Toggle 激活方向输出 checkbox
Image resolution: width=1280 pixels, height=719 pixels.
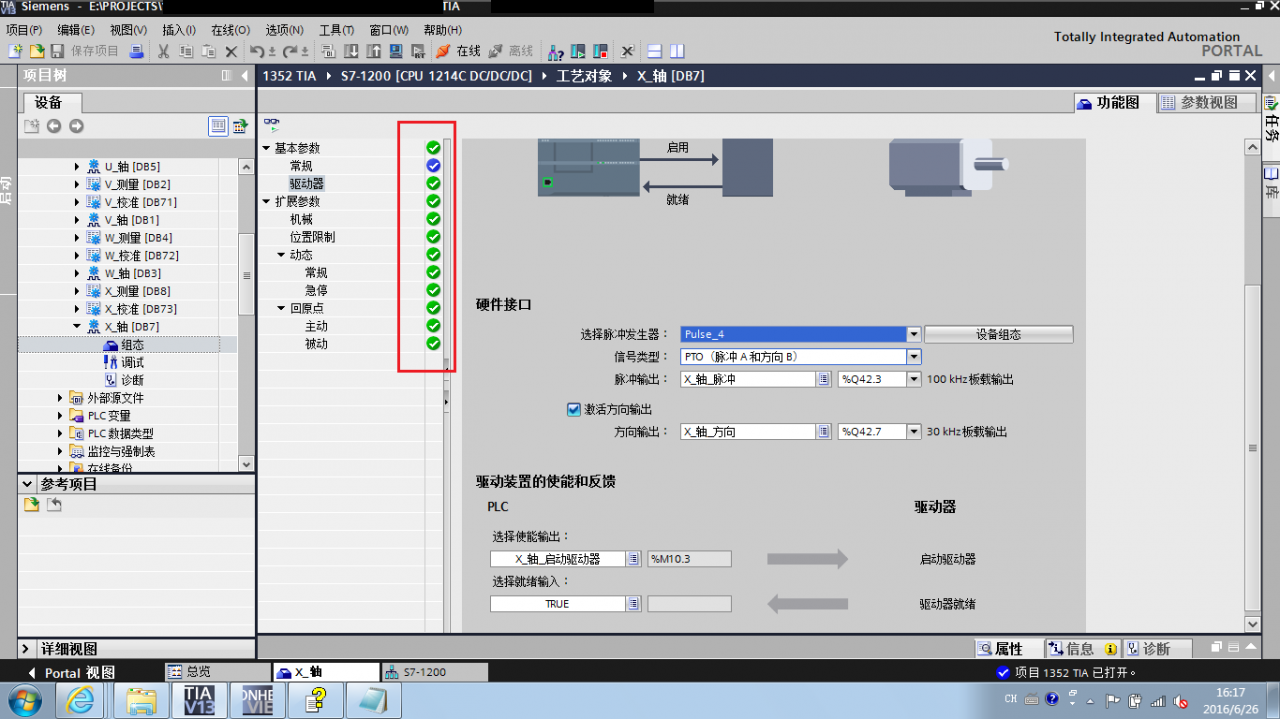tap(573, 409)
